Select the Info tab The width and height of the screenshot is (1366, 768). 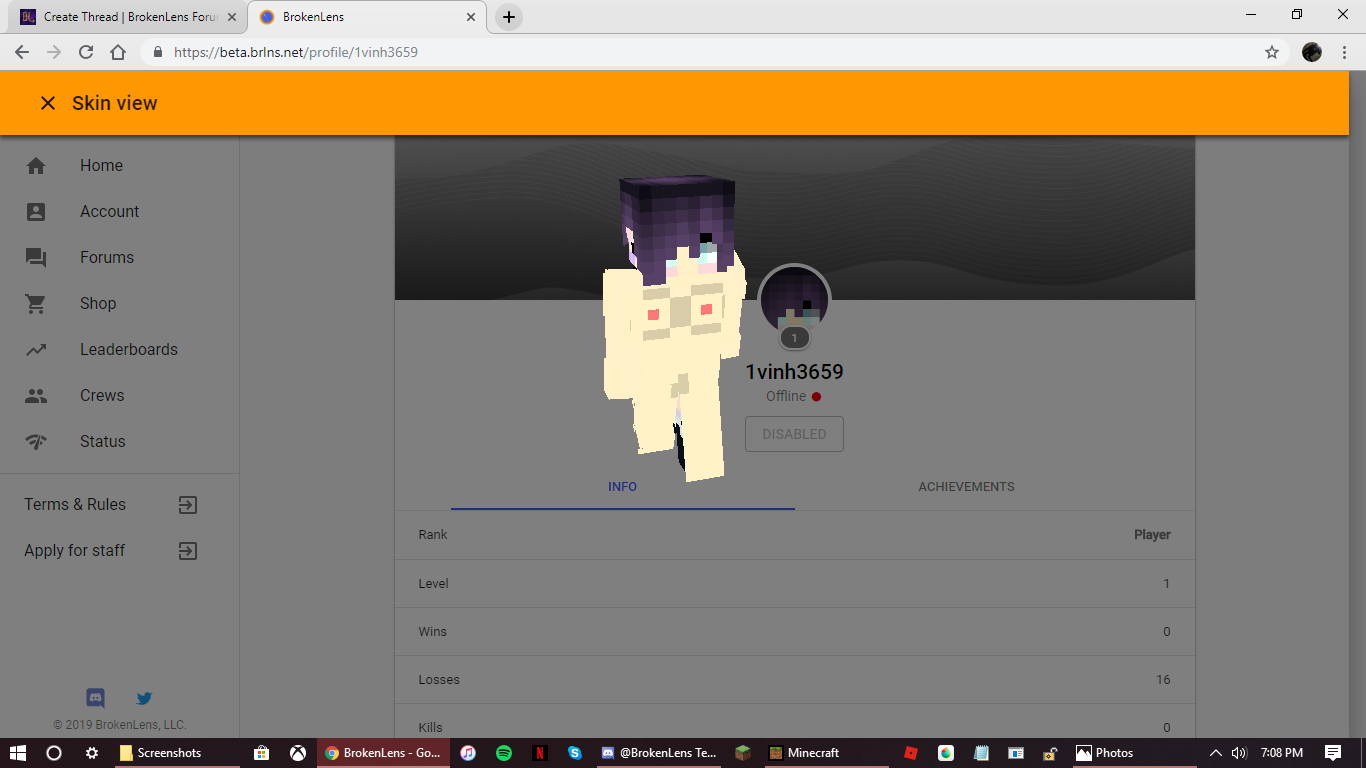pos(622,487)
